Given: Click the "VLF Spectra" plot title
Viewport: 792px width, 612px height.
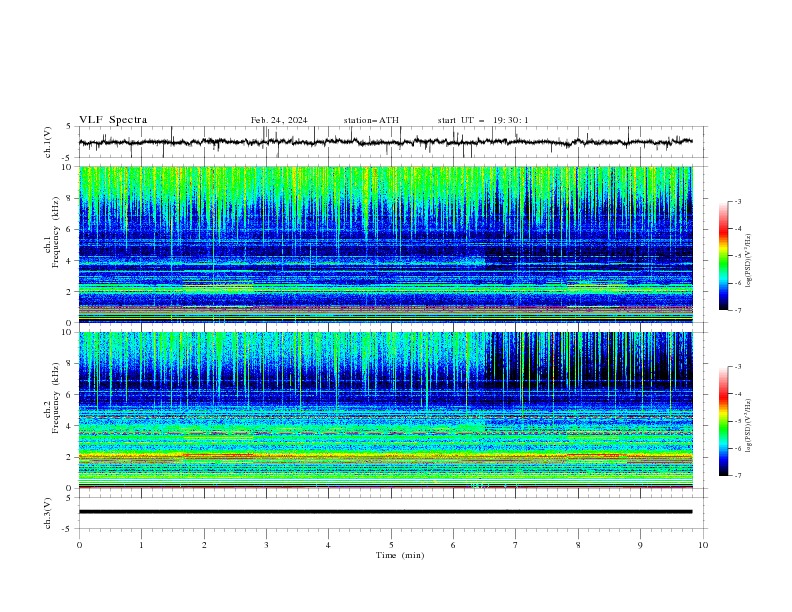Looking at the screenshot, I should point(113,120).
